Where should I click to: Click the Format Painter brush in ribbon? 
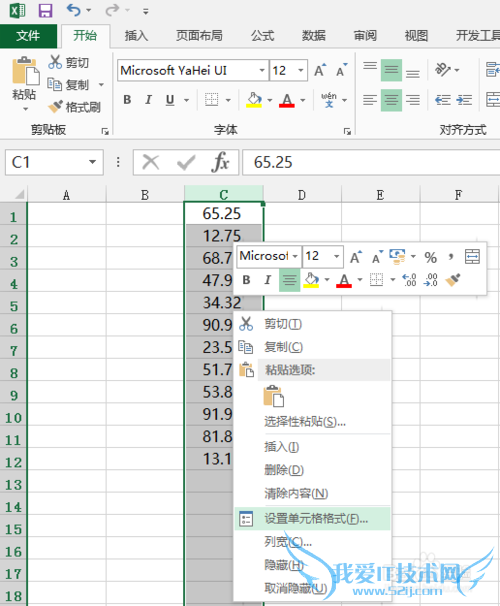coord(55,106)
